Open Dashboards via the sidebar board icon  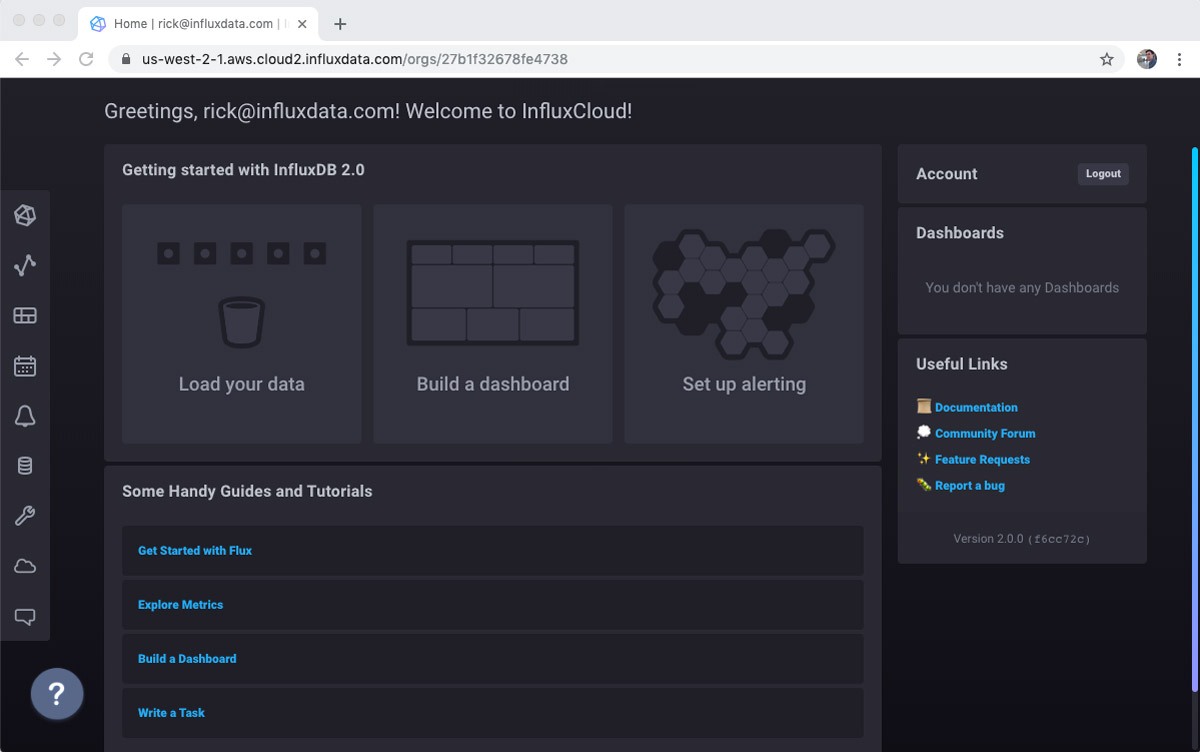25,315
